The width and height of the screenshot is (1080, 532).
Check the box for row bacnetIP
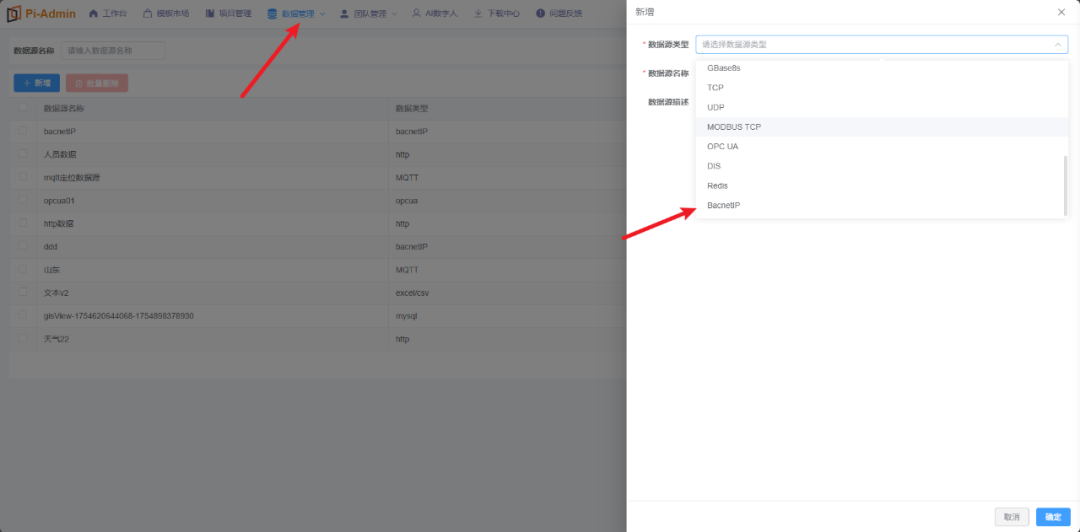pos(23,130)
